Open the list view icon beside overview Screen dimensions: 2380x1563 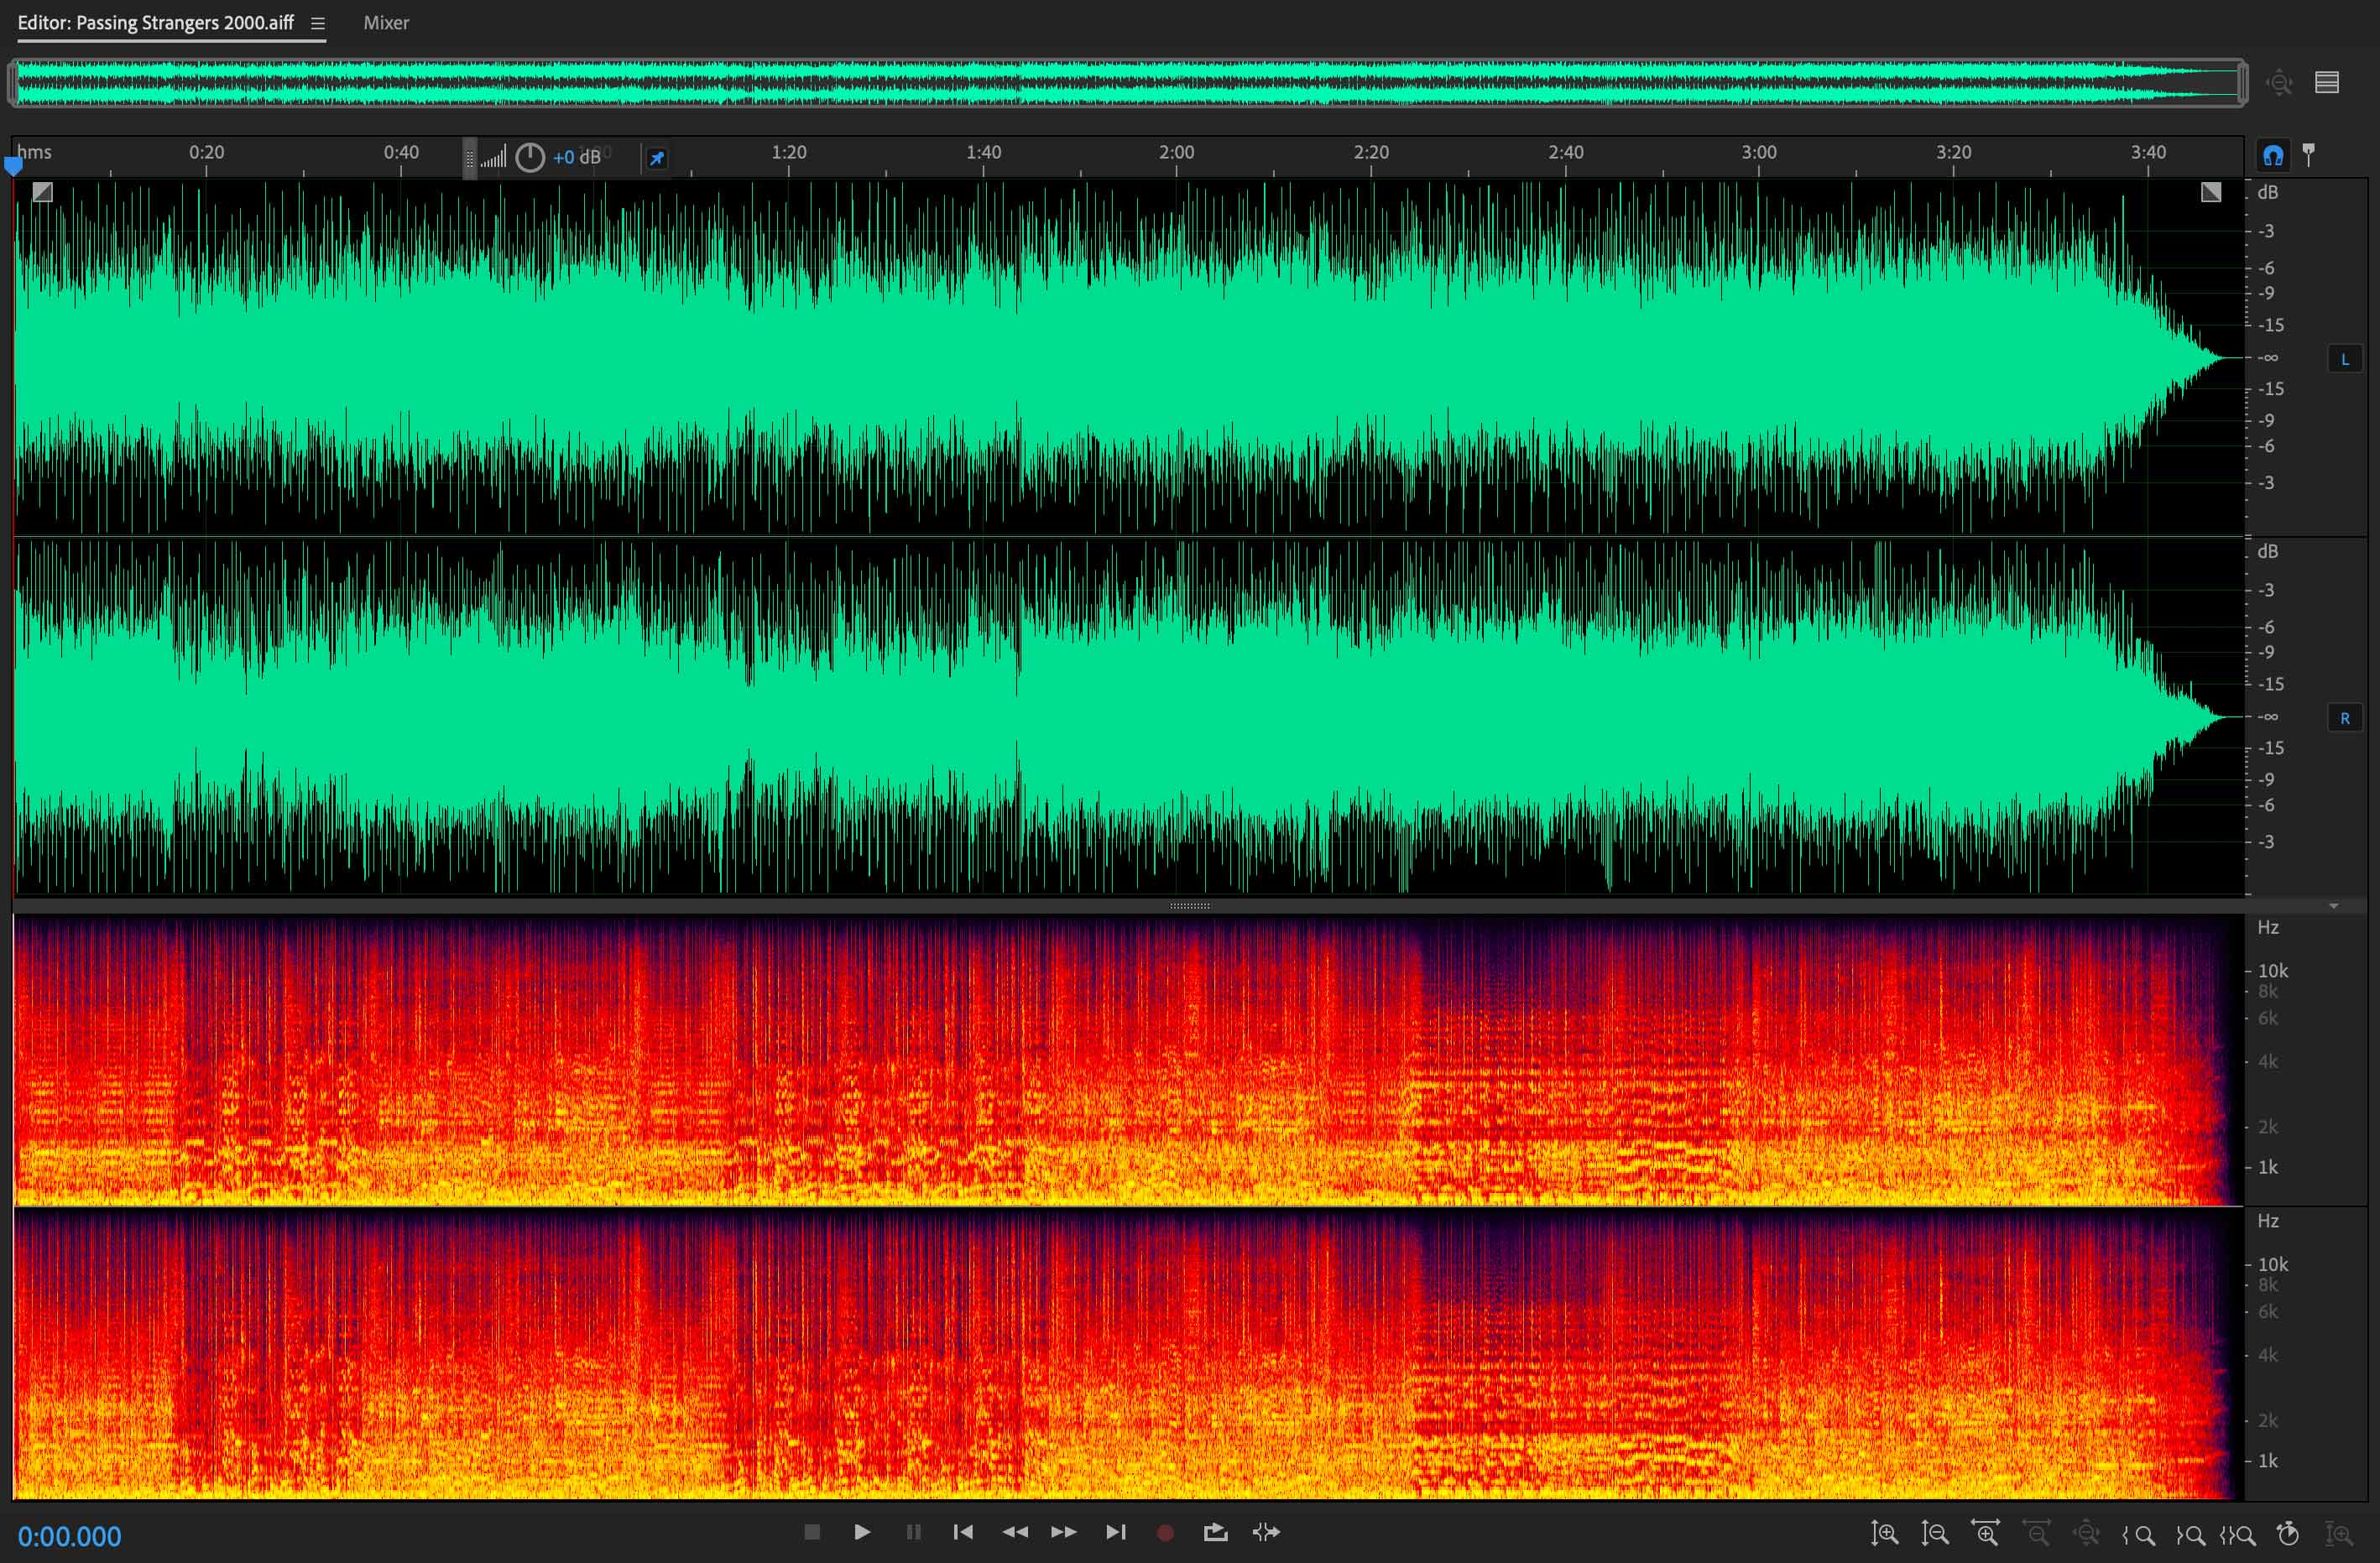coord(2327,82)
